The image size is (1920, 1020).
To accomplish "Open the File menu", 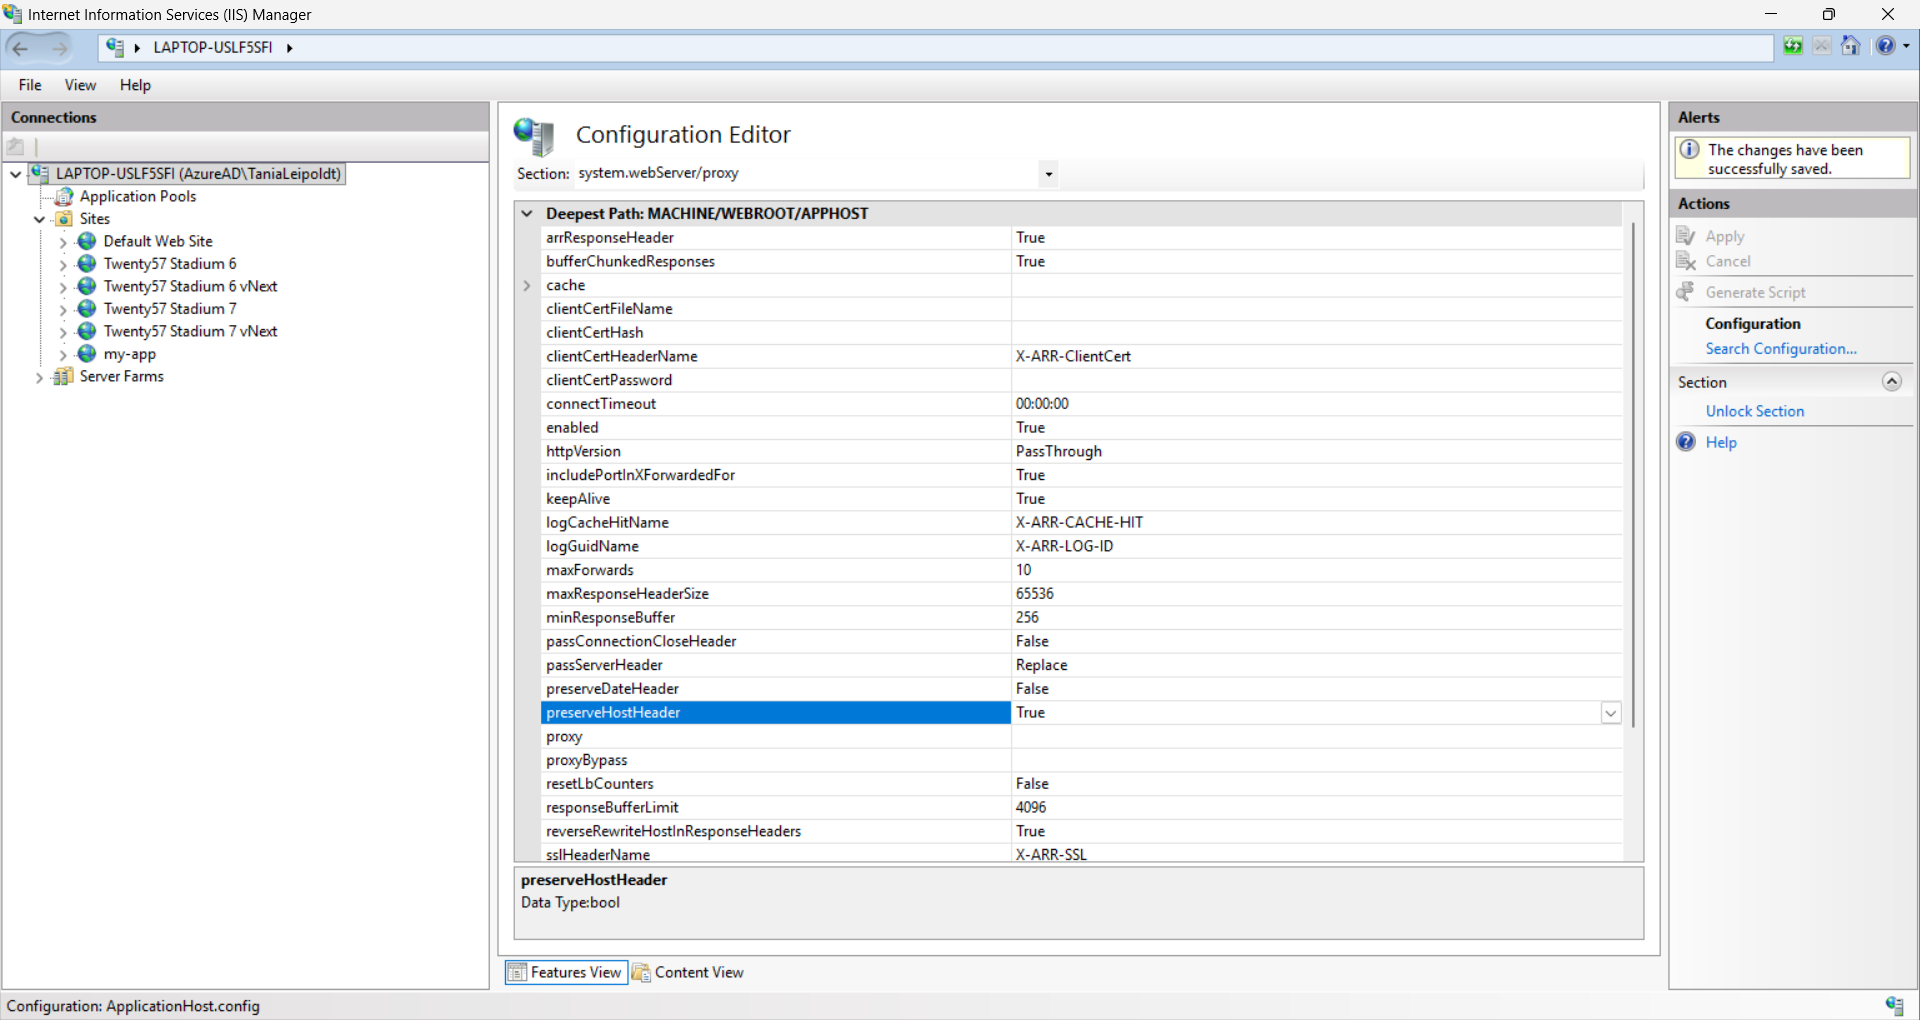I will tap(30, 85).
